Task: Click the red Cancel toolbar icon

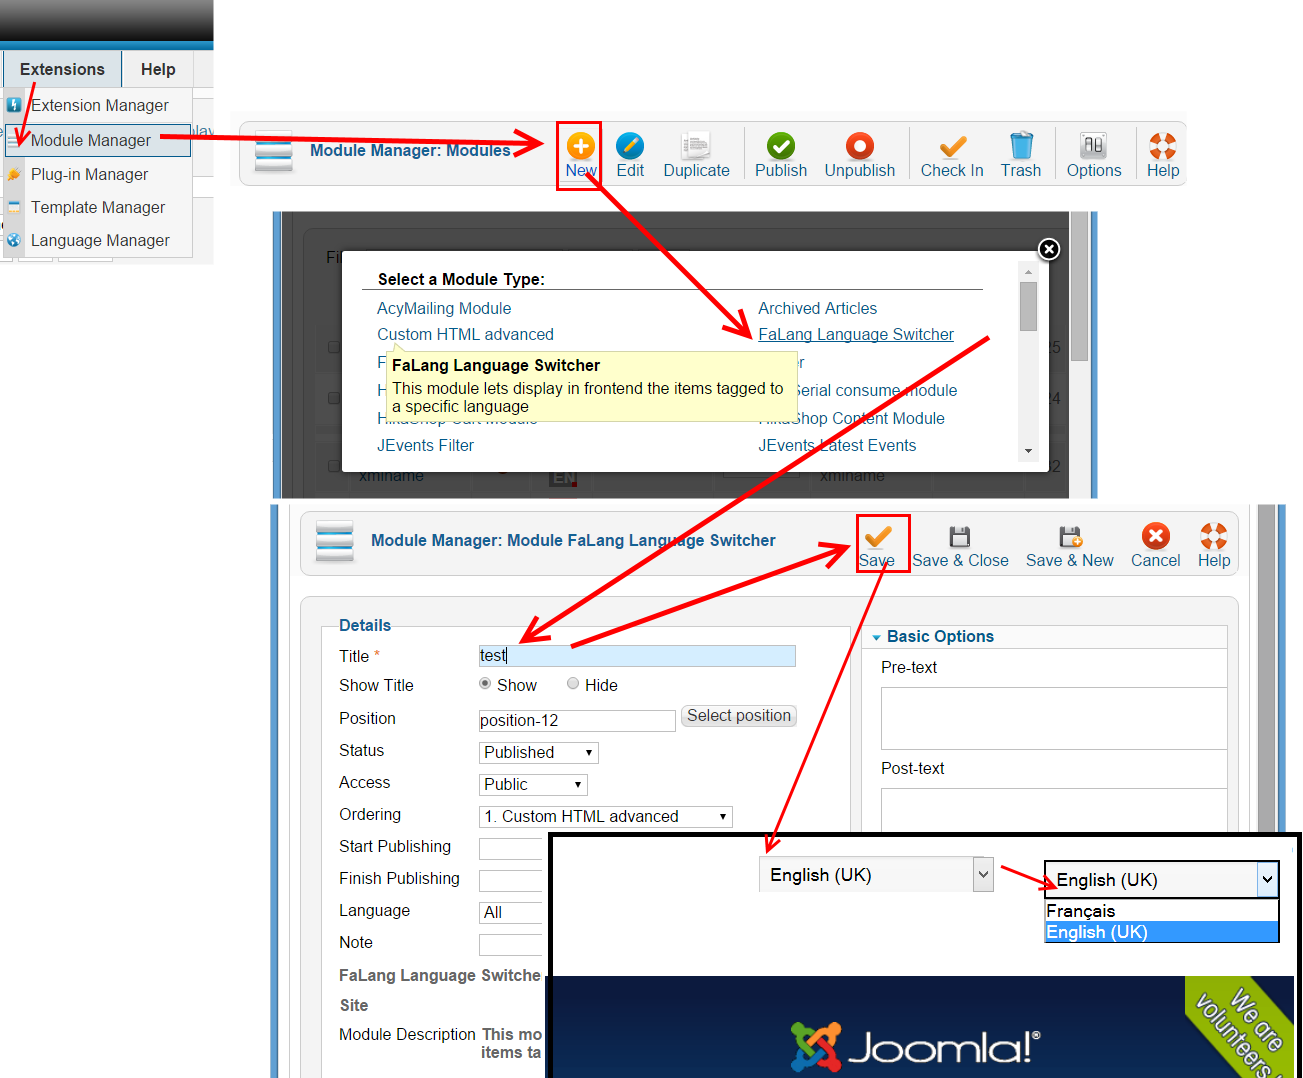Action: tap(1156, 536)
